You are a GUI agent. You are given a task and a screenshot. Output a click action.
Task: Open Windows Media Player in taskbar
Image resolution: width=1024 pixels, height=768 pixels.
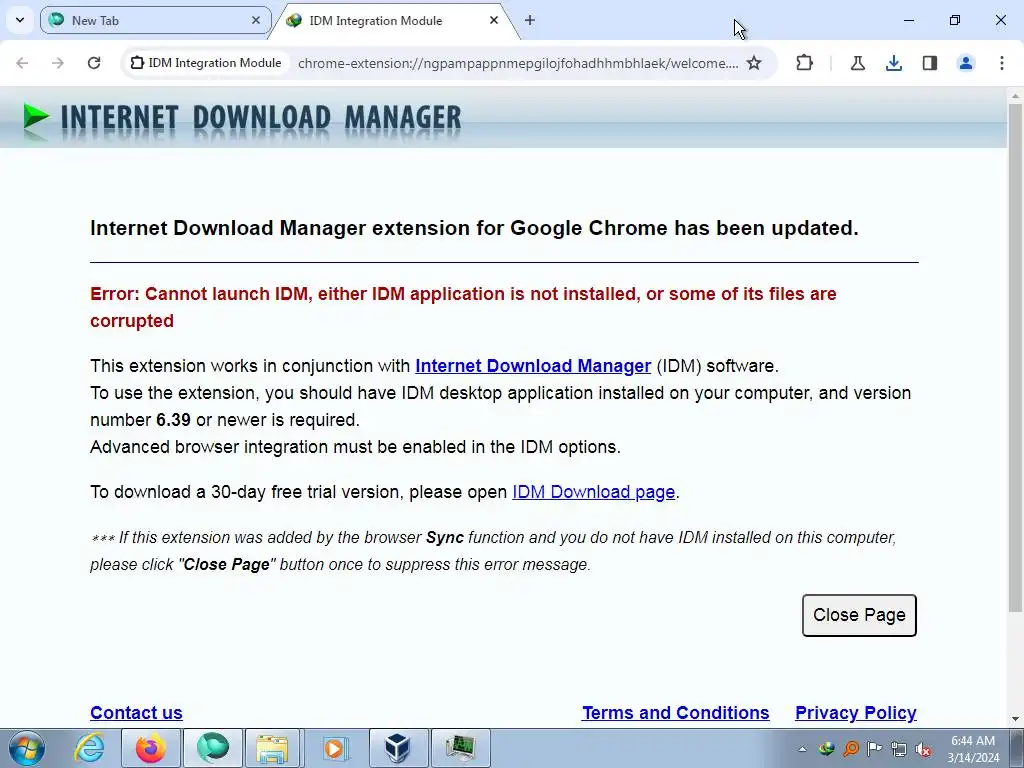[335, 748]
